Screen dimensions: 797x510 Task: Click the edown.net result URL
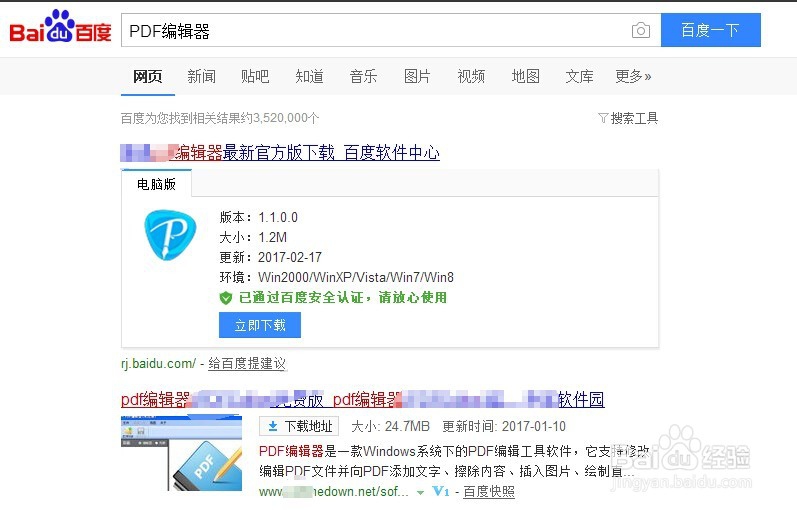tap(333, 492)
